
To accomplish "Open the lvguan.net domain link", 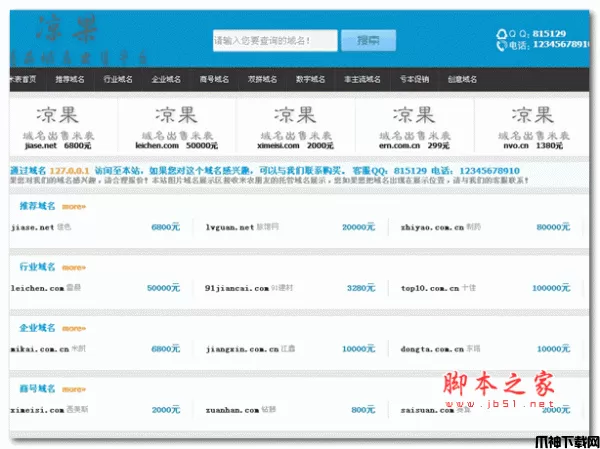I will point(228,227).
